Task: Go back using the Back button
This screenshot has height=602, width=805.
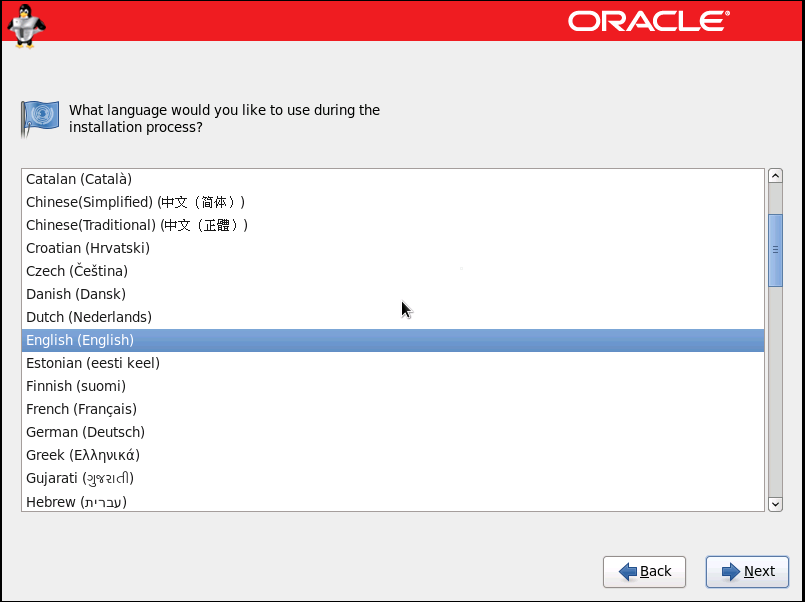Action: [644, 571]
